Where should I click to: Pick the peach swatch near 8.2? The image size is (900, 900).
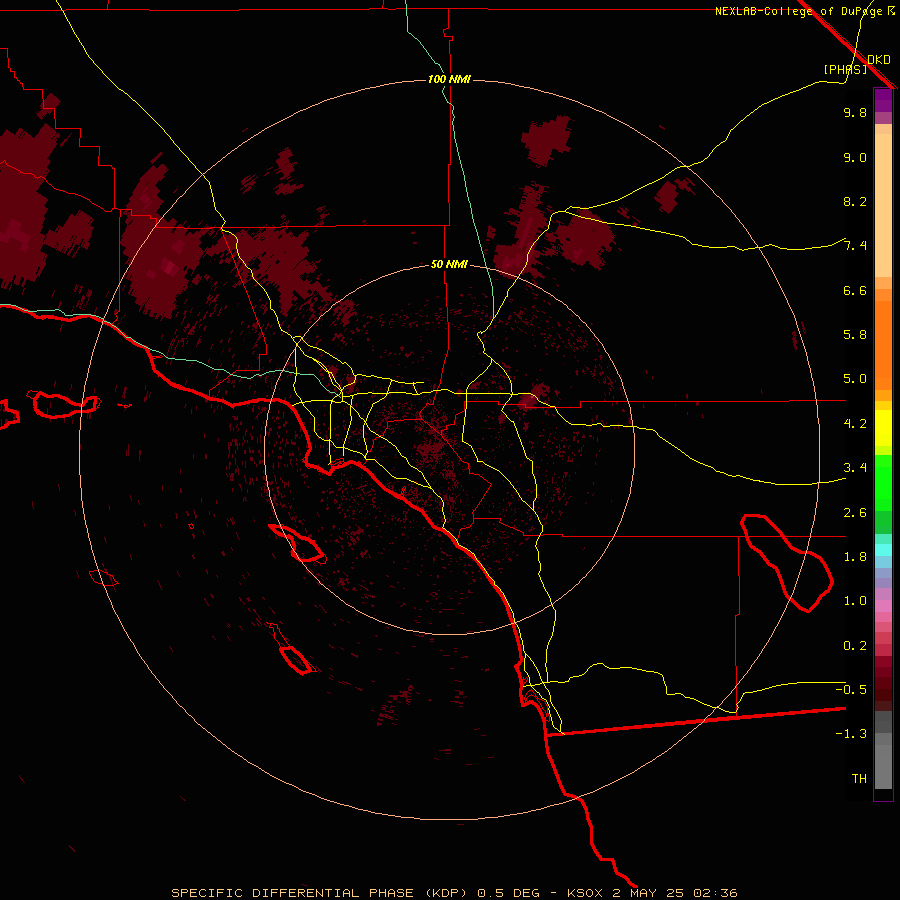(883, 204)
